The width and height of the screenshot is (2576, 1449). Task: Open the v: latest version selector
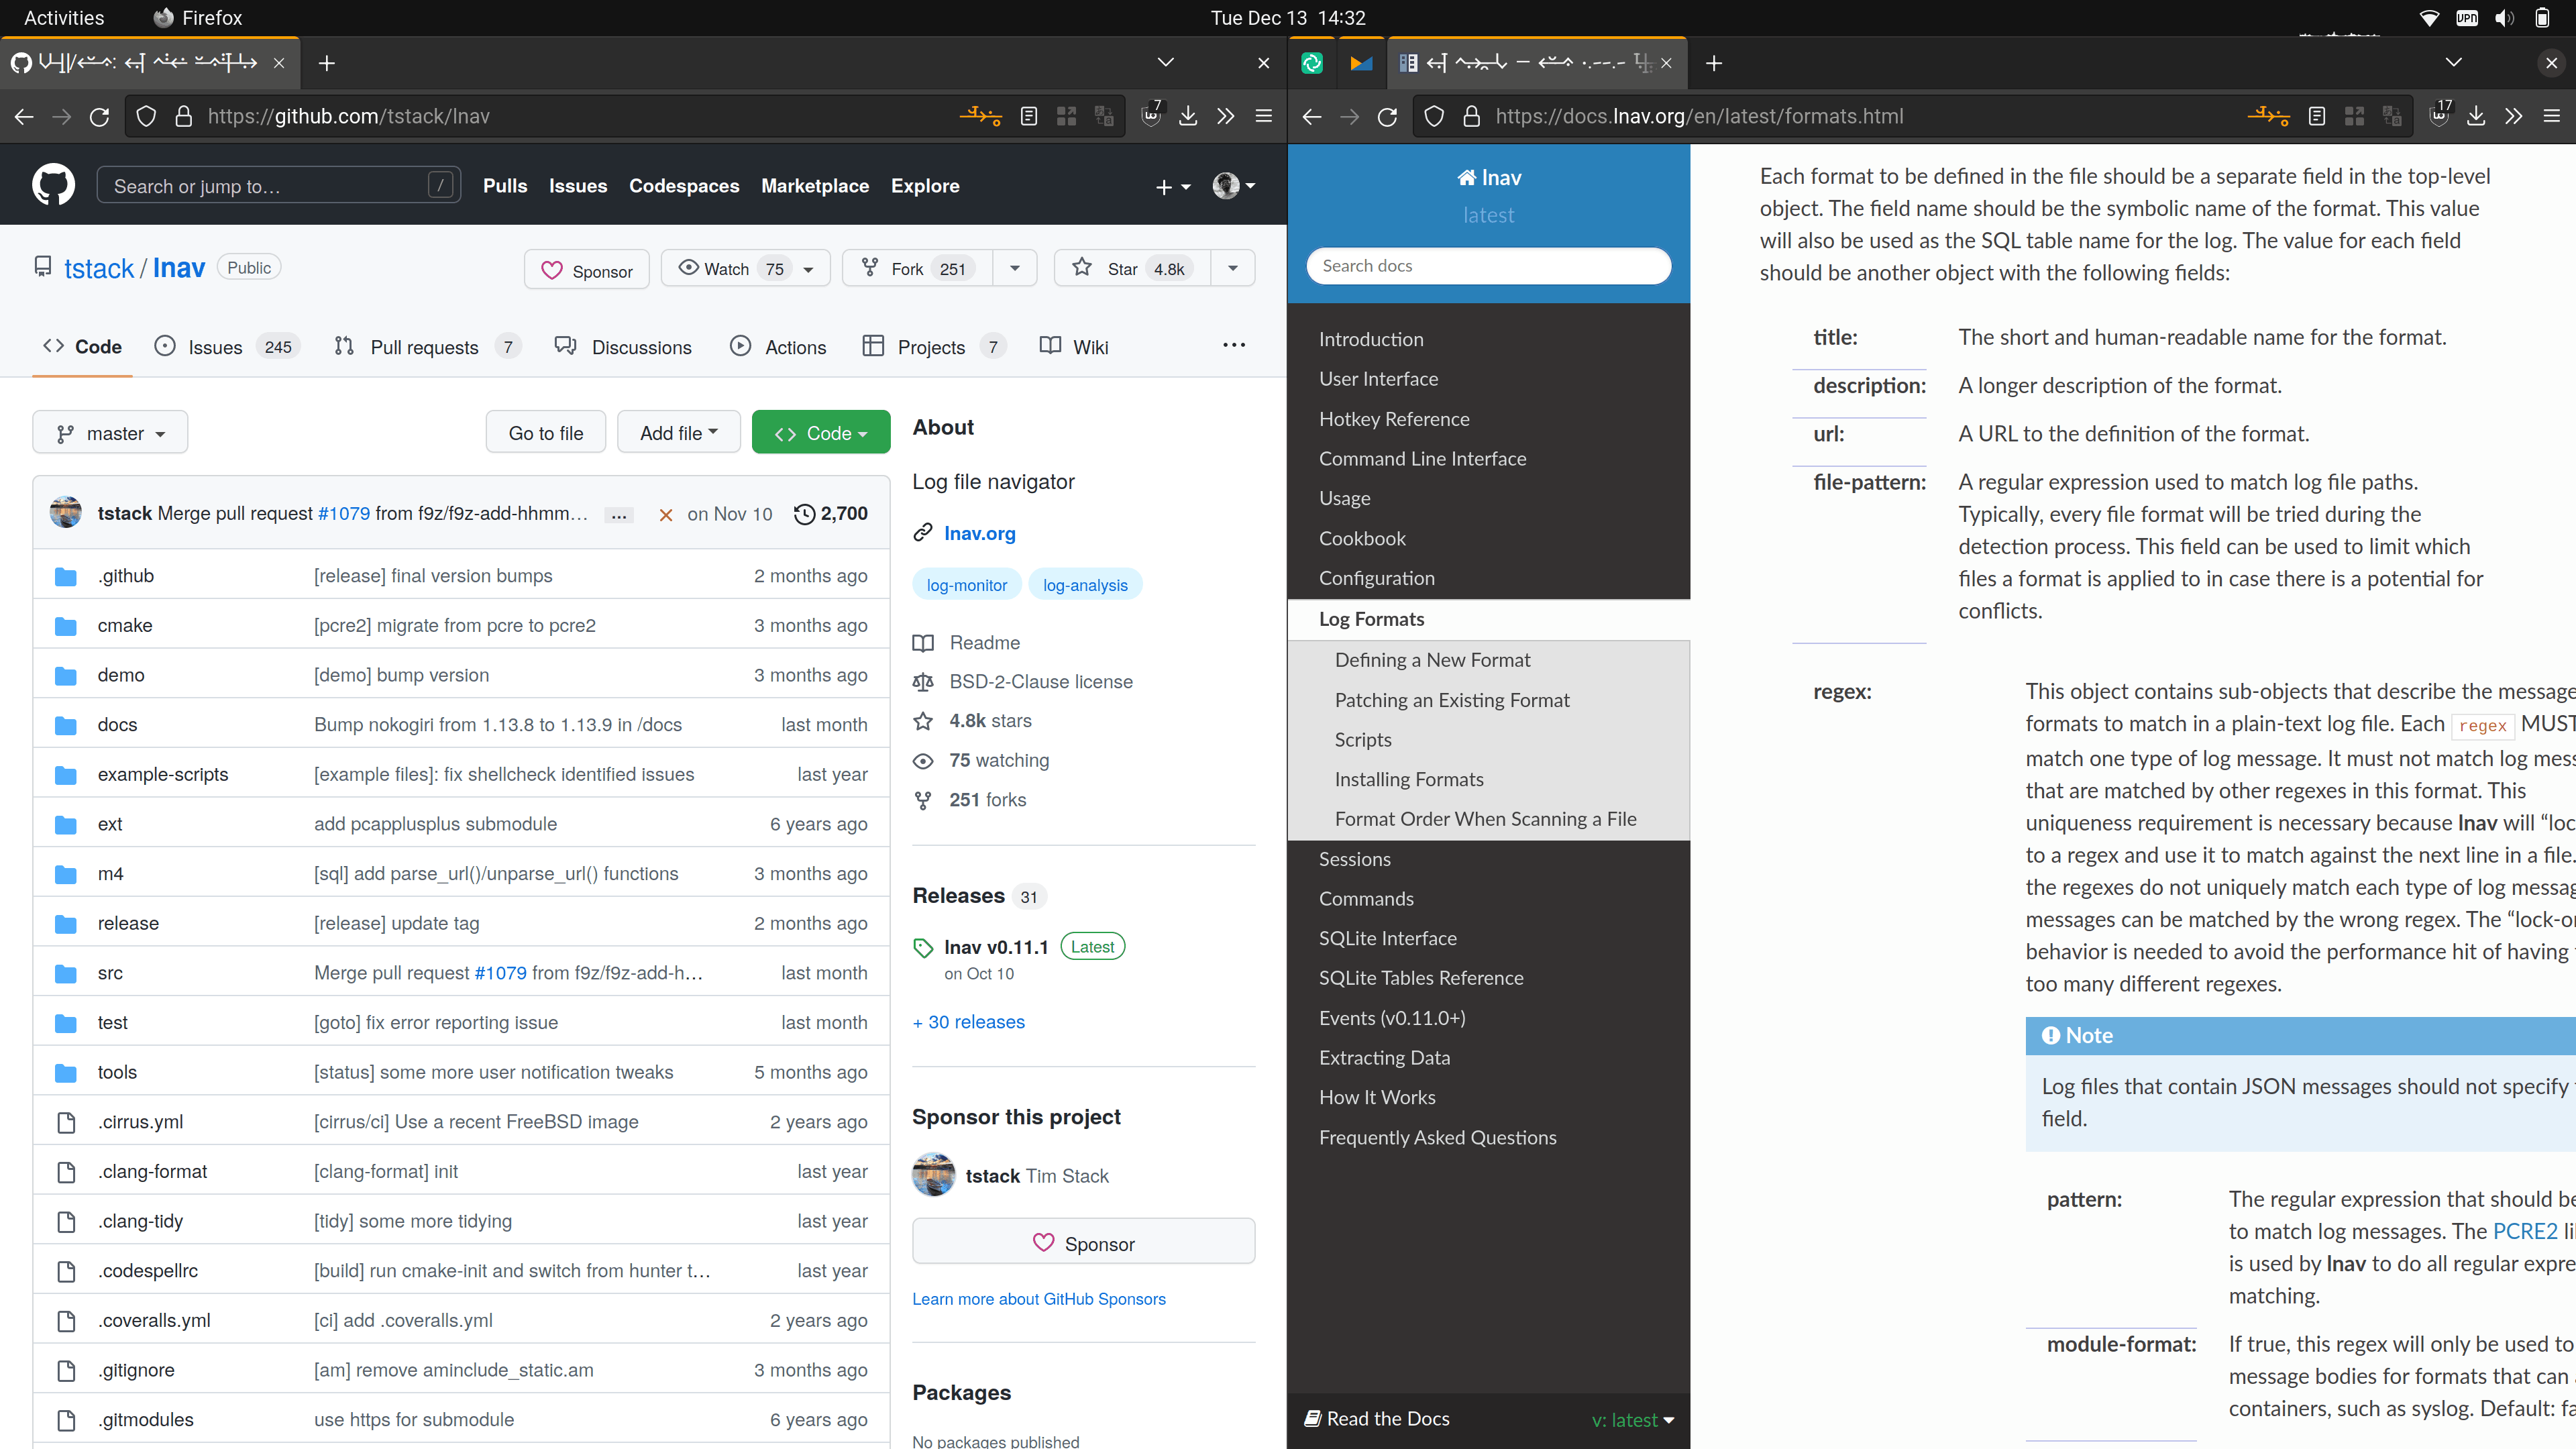[x=1631, y=1419]
